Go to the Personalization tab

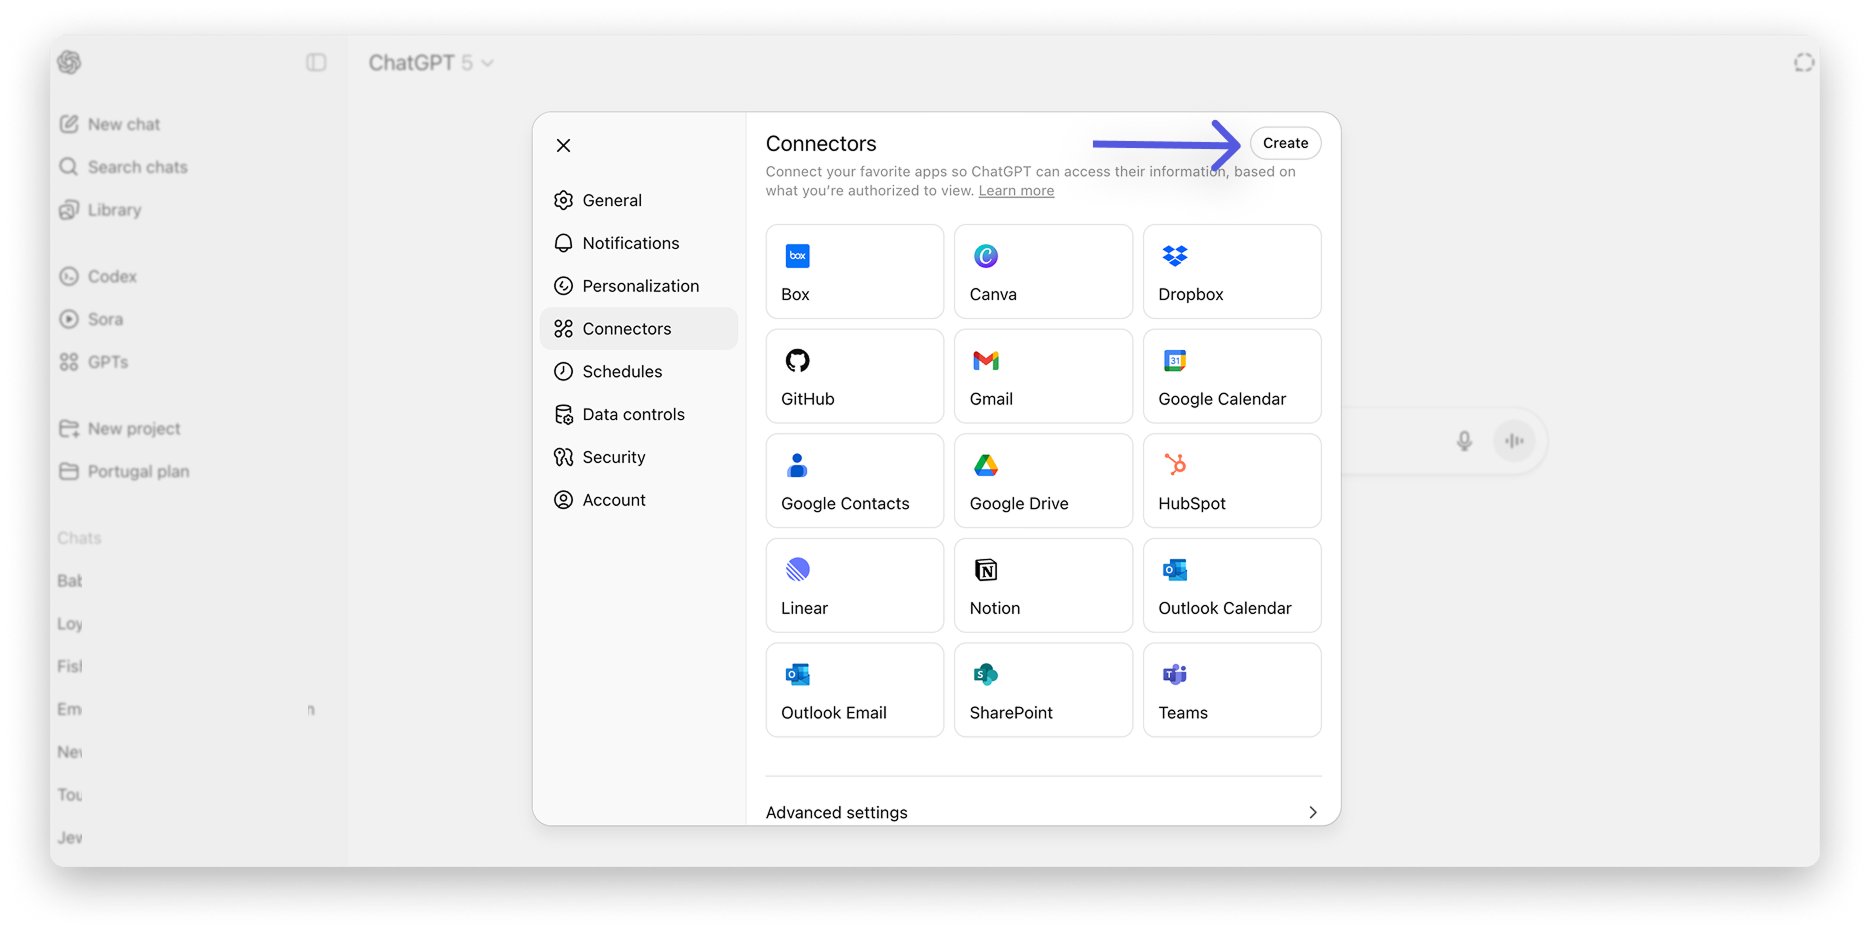tap(639, 286)
